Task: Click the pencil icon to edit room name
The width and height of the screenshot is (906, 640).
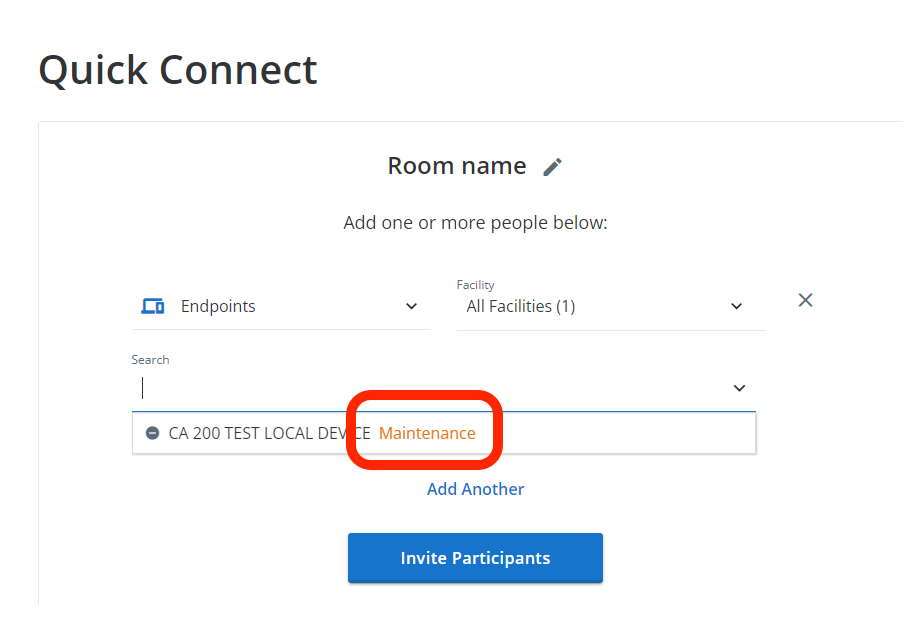Action: [x=552, y=167]
